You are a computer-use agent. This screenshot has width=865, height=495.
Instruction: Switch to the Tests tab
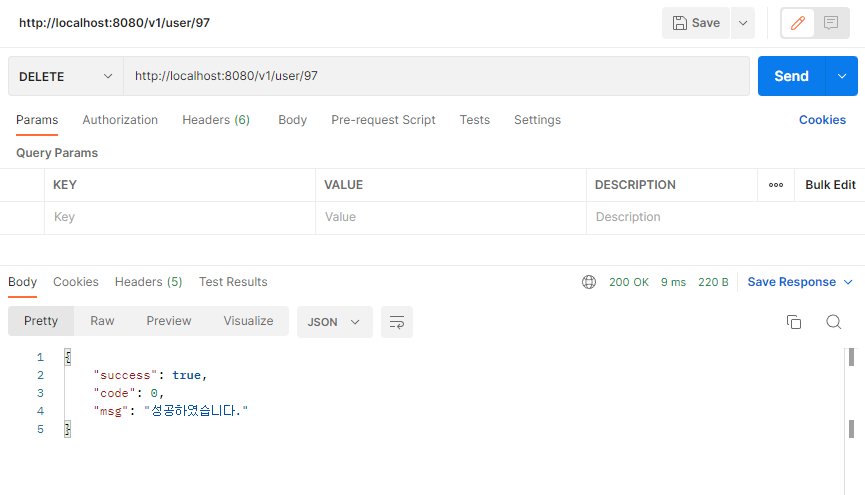(475, 120)
